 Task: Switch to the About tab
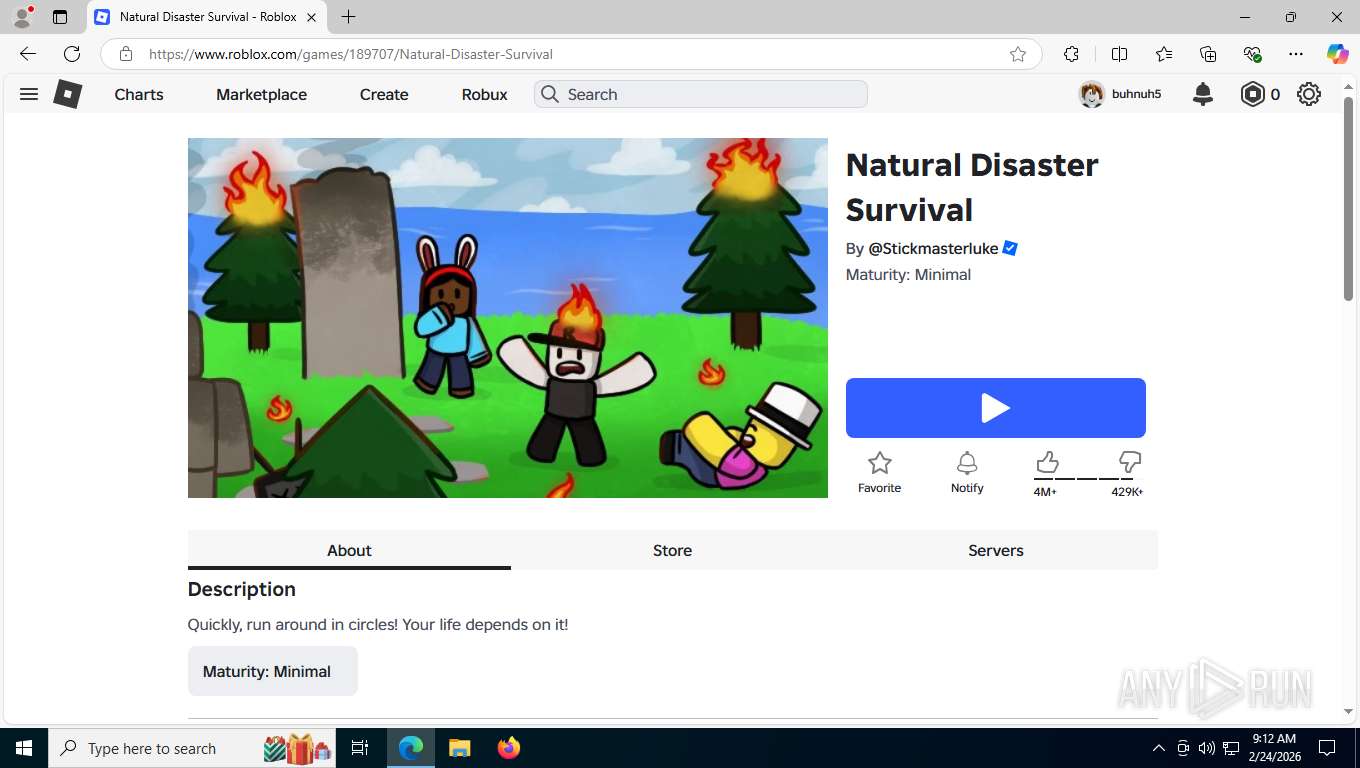(x=349, y=550)
